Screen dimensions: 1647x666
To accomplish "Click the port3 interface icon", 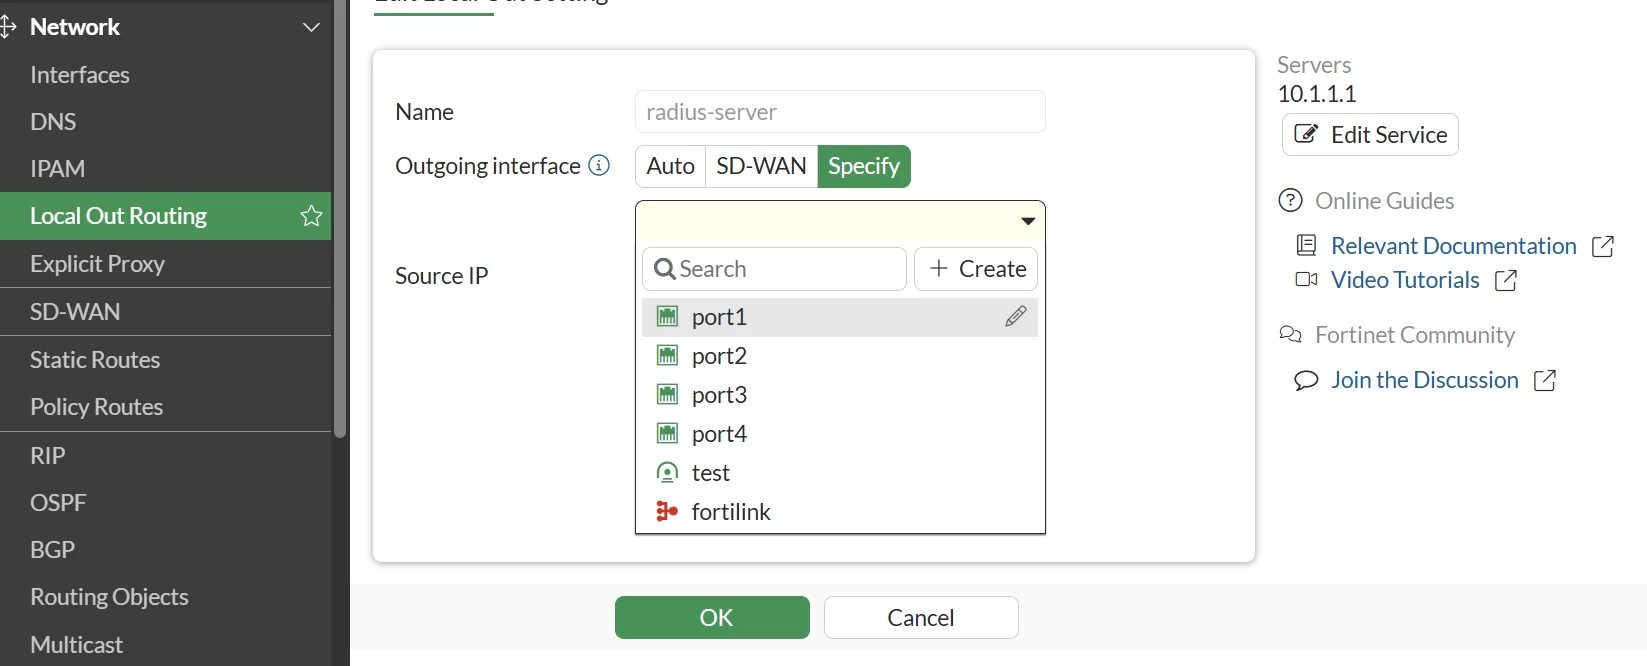I will pos(667,394).
